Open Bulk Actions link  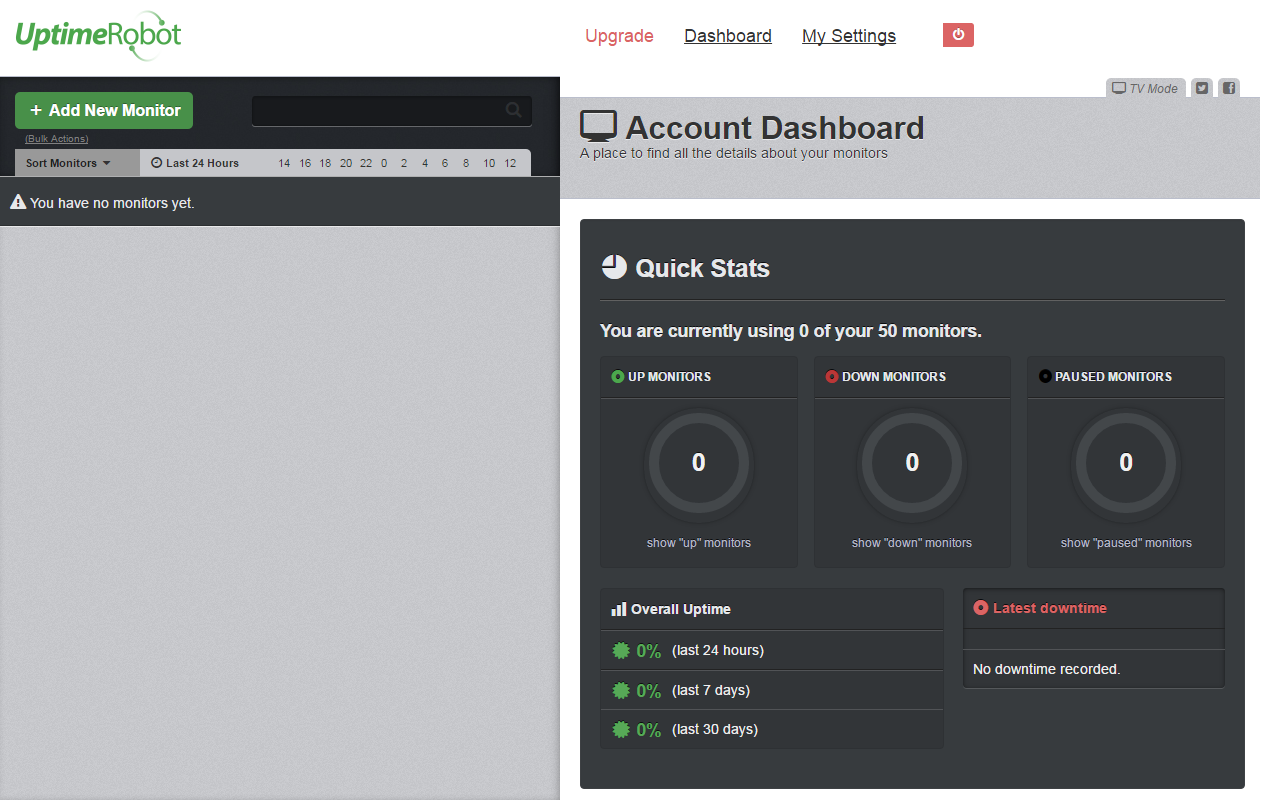click(x=57, y=139)
